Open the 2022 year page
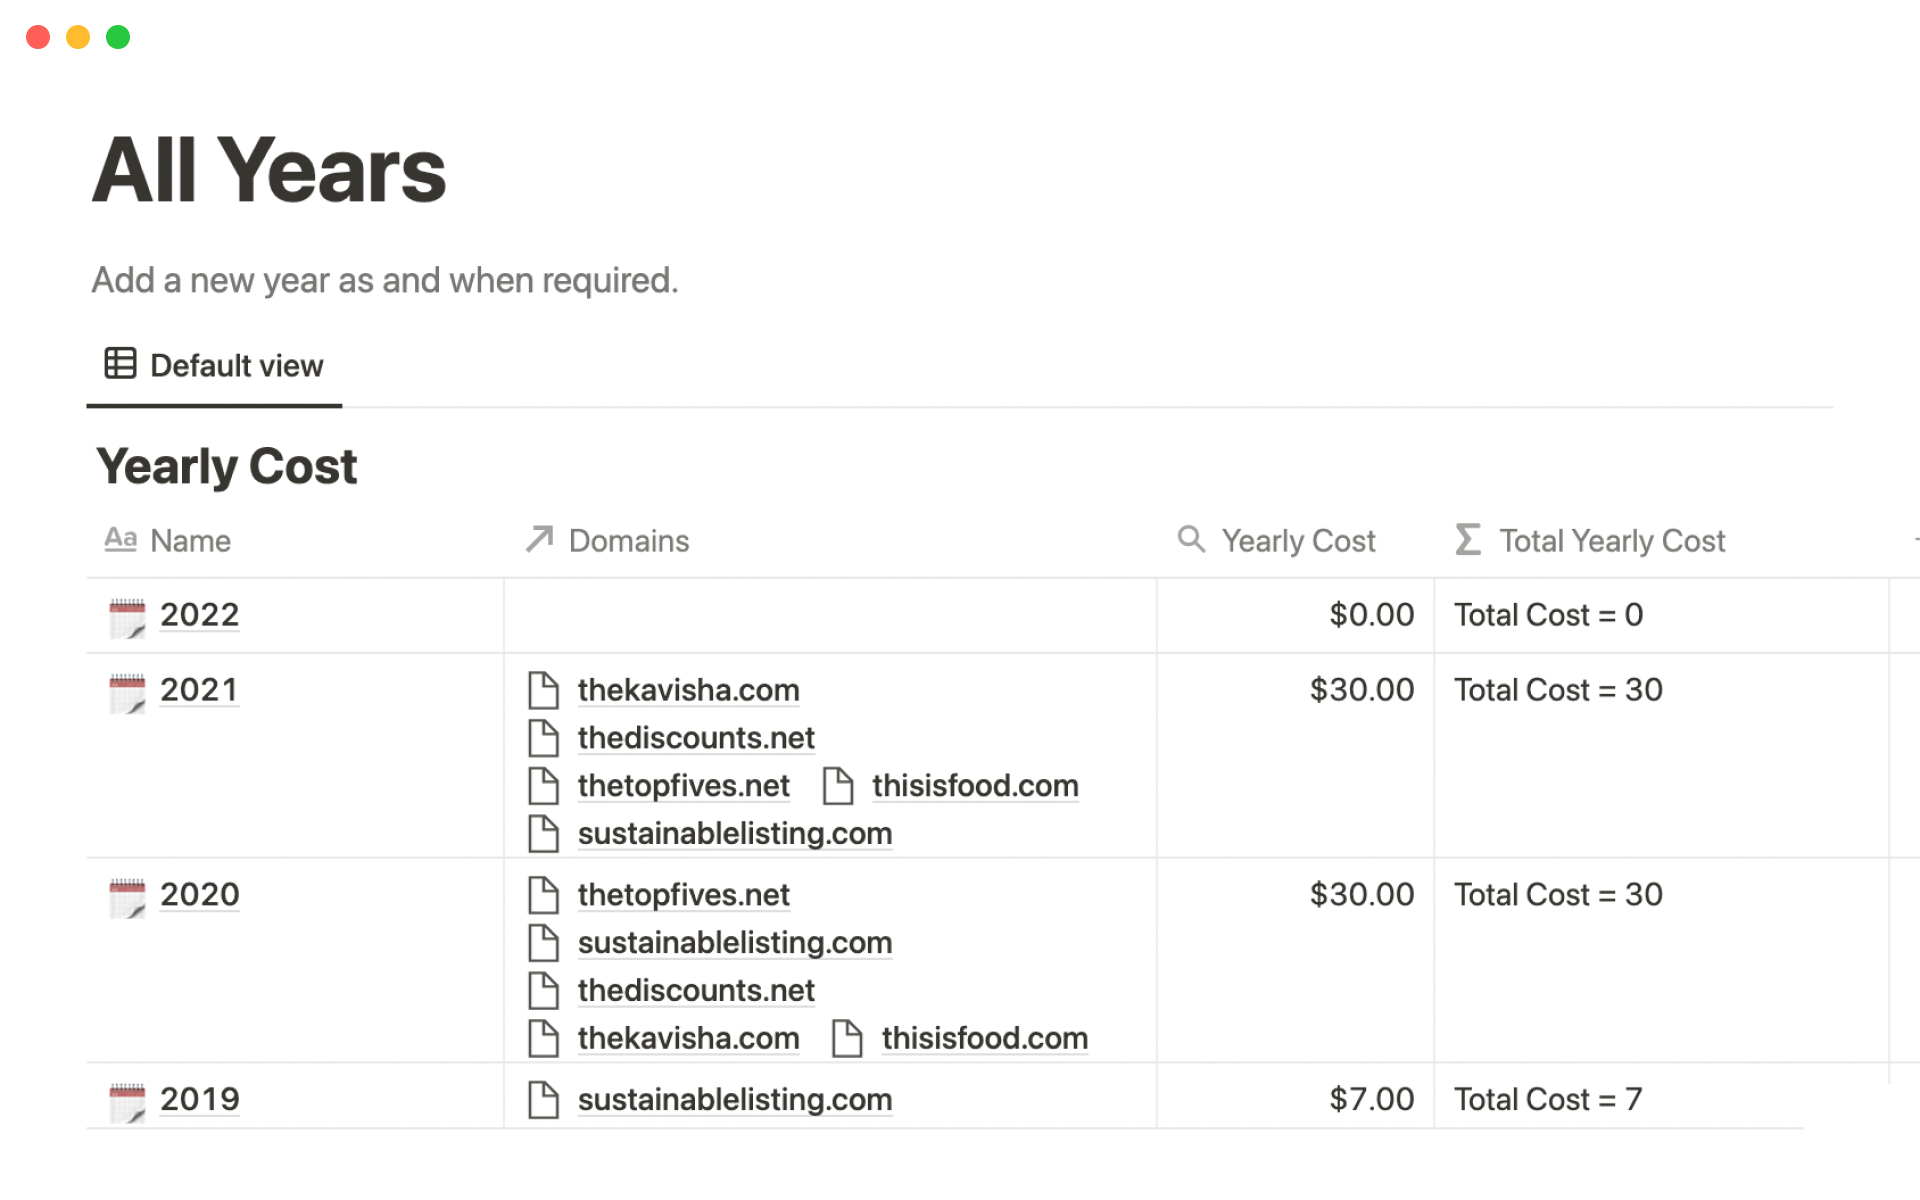This screenshot has width=1920, height=1200. (x=200, y=615)
